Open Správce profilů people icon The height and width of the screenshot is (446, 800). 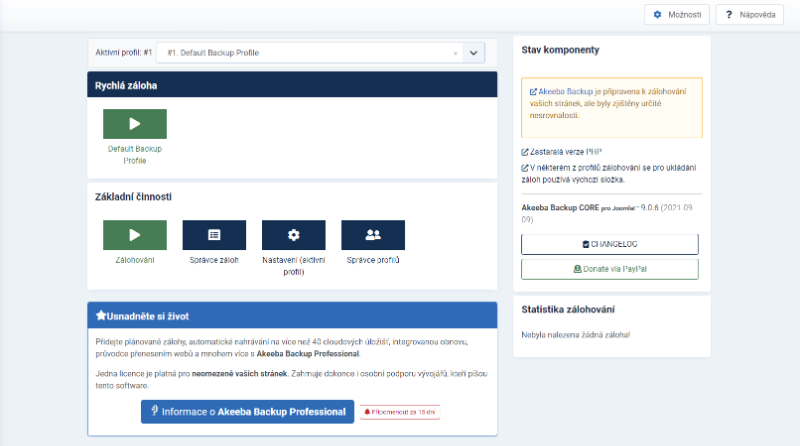(x=373, y=235)
